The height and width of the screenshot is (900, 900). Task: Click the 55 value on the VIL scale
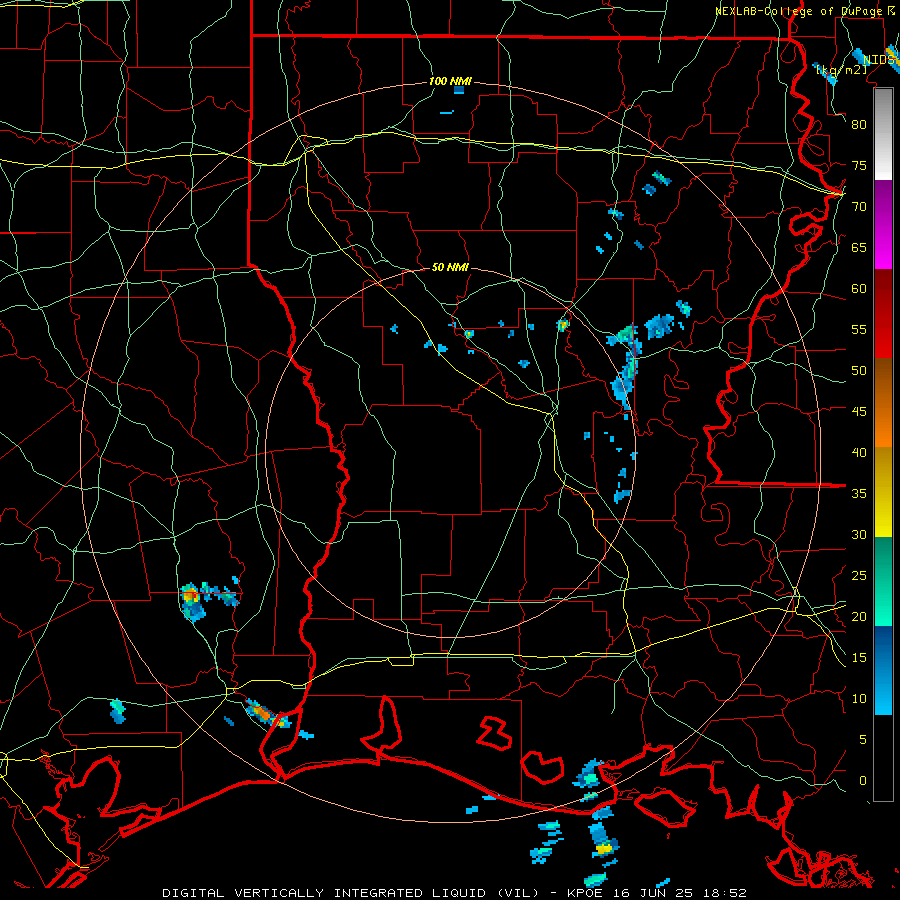859,329
